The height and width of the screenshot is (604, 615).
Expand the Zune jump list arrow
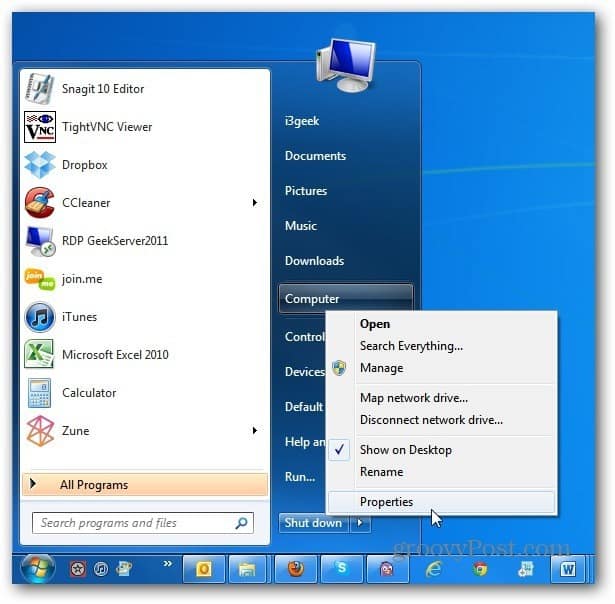click(x=255, y=431)
